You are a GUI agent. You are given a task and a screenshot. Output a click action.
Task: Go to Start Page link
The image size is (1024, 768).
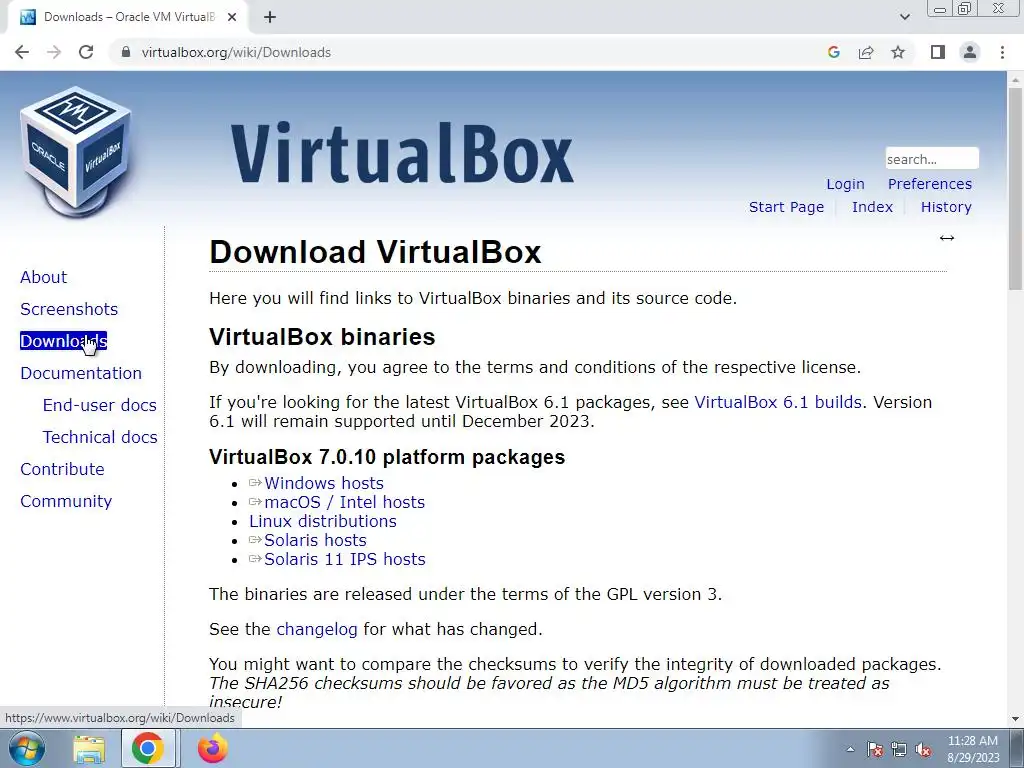(786, 207)
